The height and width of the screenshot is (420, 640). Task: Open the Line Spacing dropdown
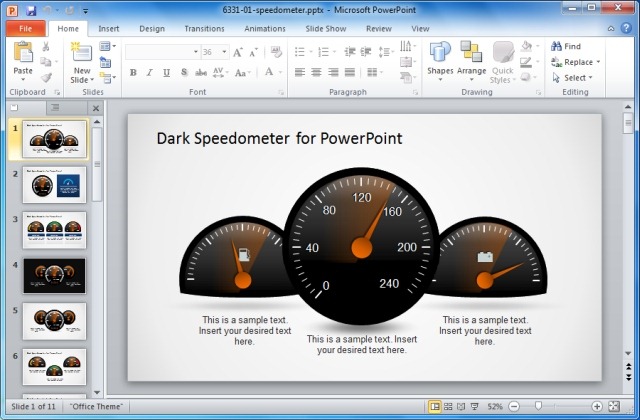(386, 52)
